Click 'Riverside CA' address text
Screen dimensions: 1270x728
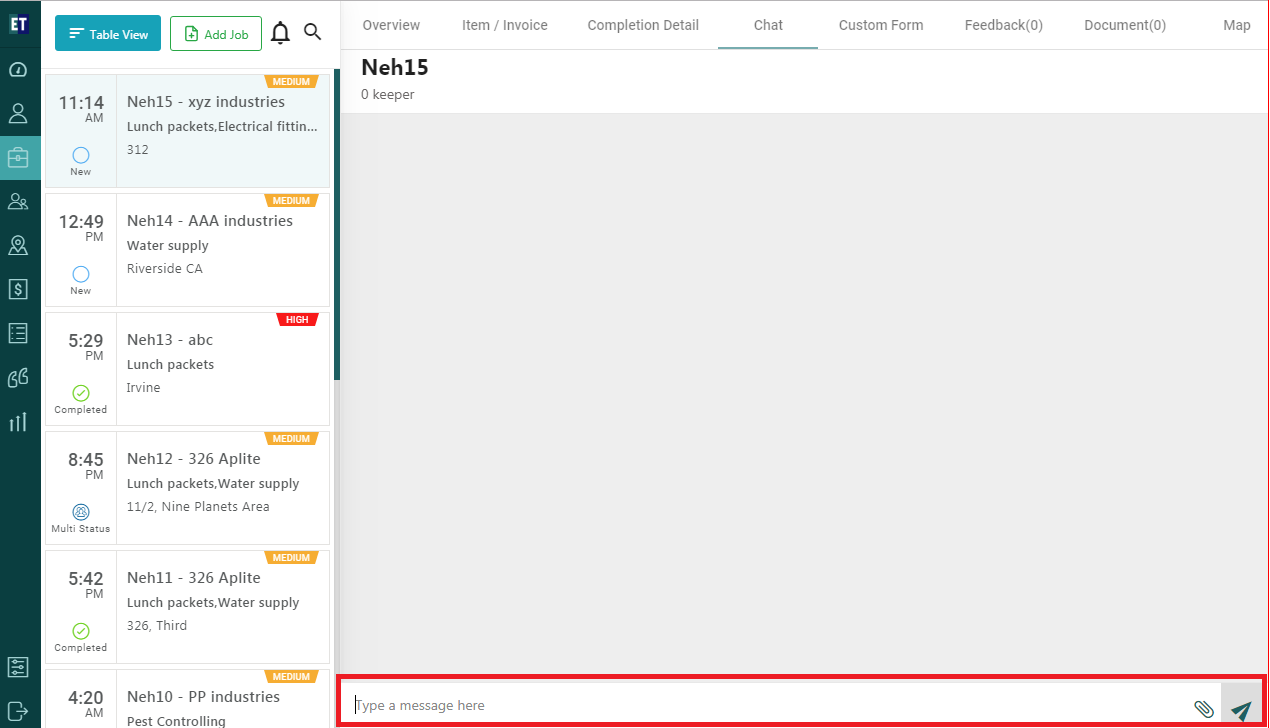[x=165, y=269]
